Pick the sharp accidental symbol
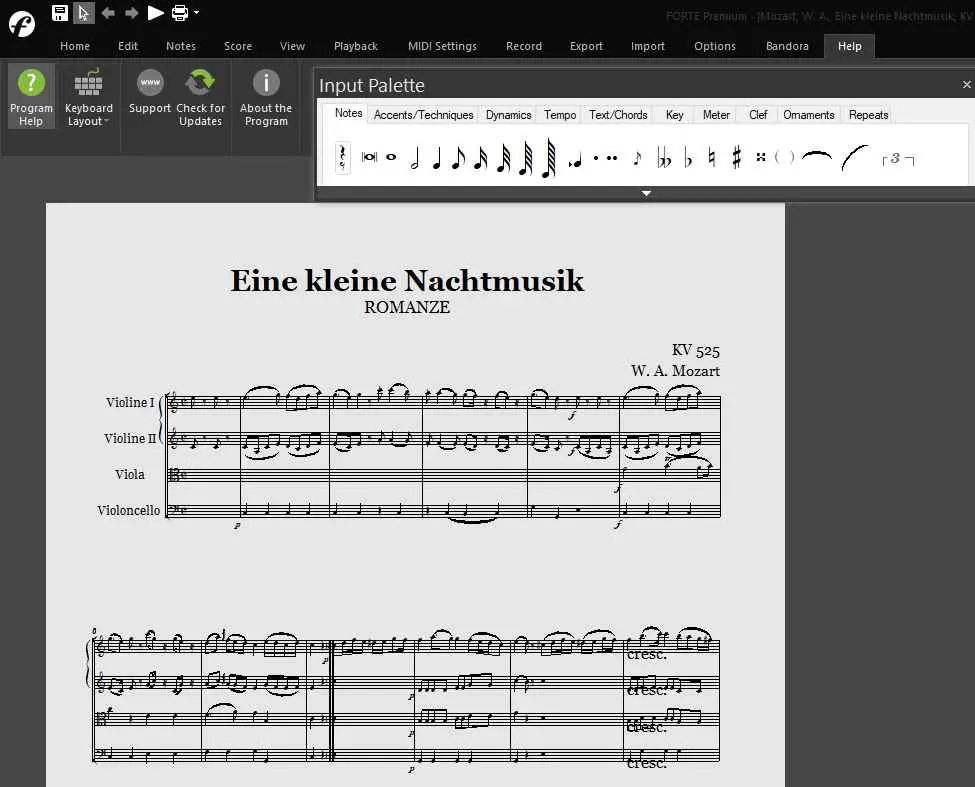Screen dimensions: 975x787 [737, 158]
